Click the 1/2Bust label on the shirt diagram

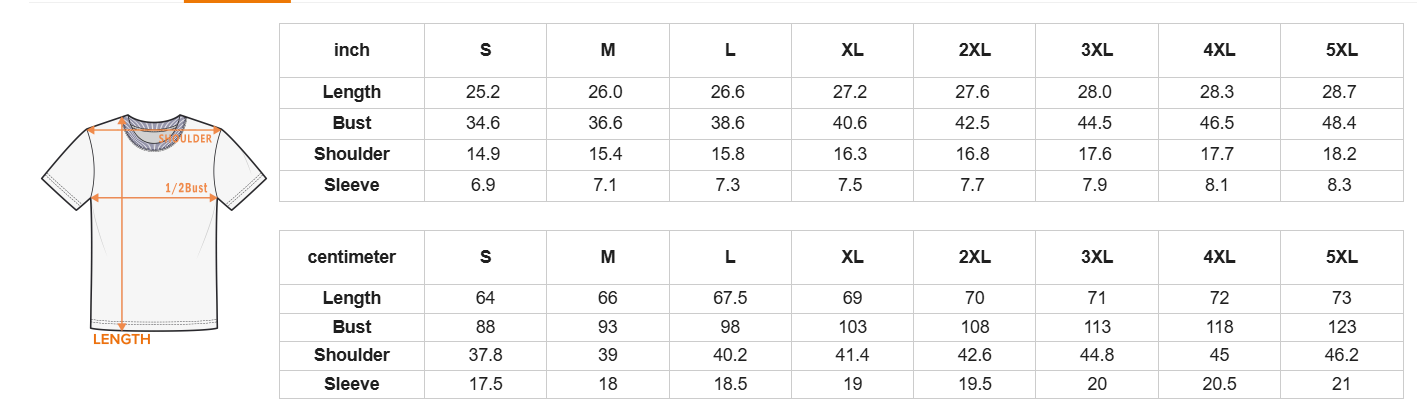(x=186, y=187)
